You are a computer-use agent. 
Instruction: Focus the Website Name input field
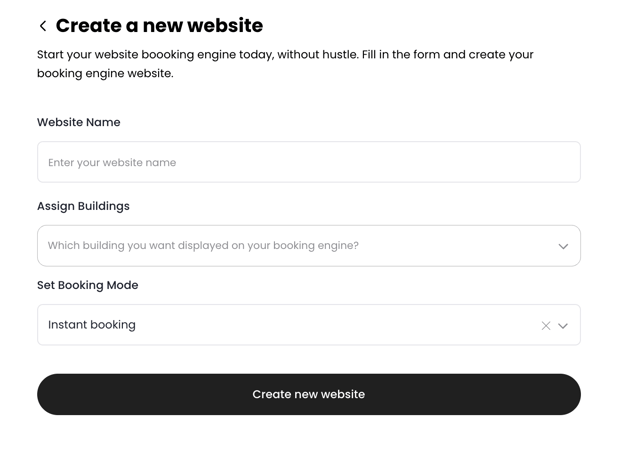(x=308, y=162)
